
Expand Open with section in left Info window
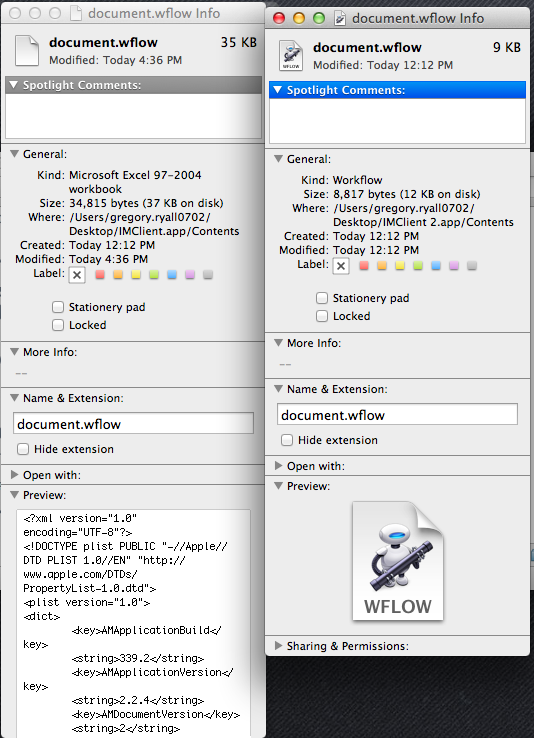point(15,475)
